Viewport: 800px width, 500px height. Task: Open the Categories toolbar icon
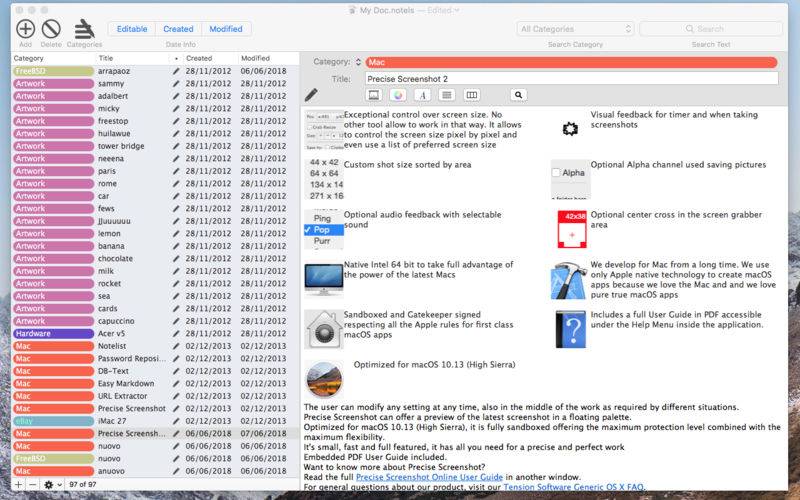tap(84, 29)
